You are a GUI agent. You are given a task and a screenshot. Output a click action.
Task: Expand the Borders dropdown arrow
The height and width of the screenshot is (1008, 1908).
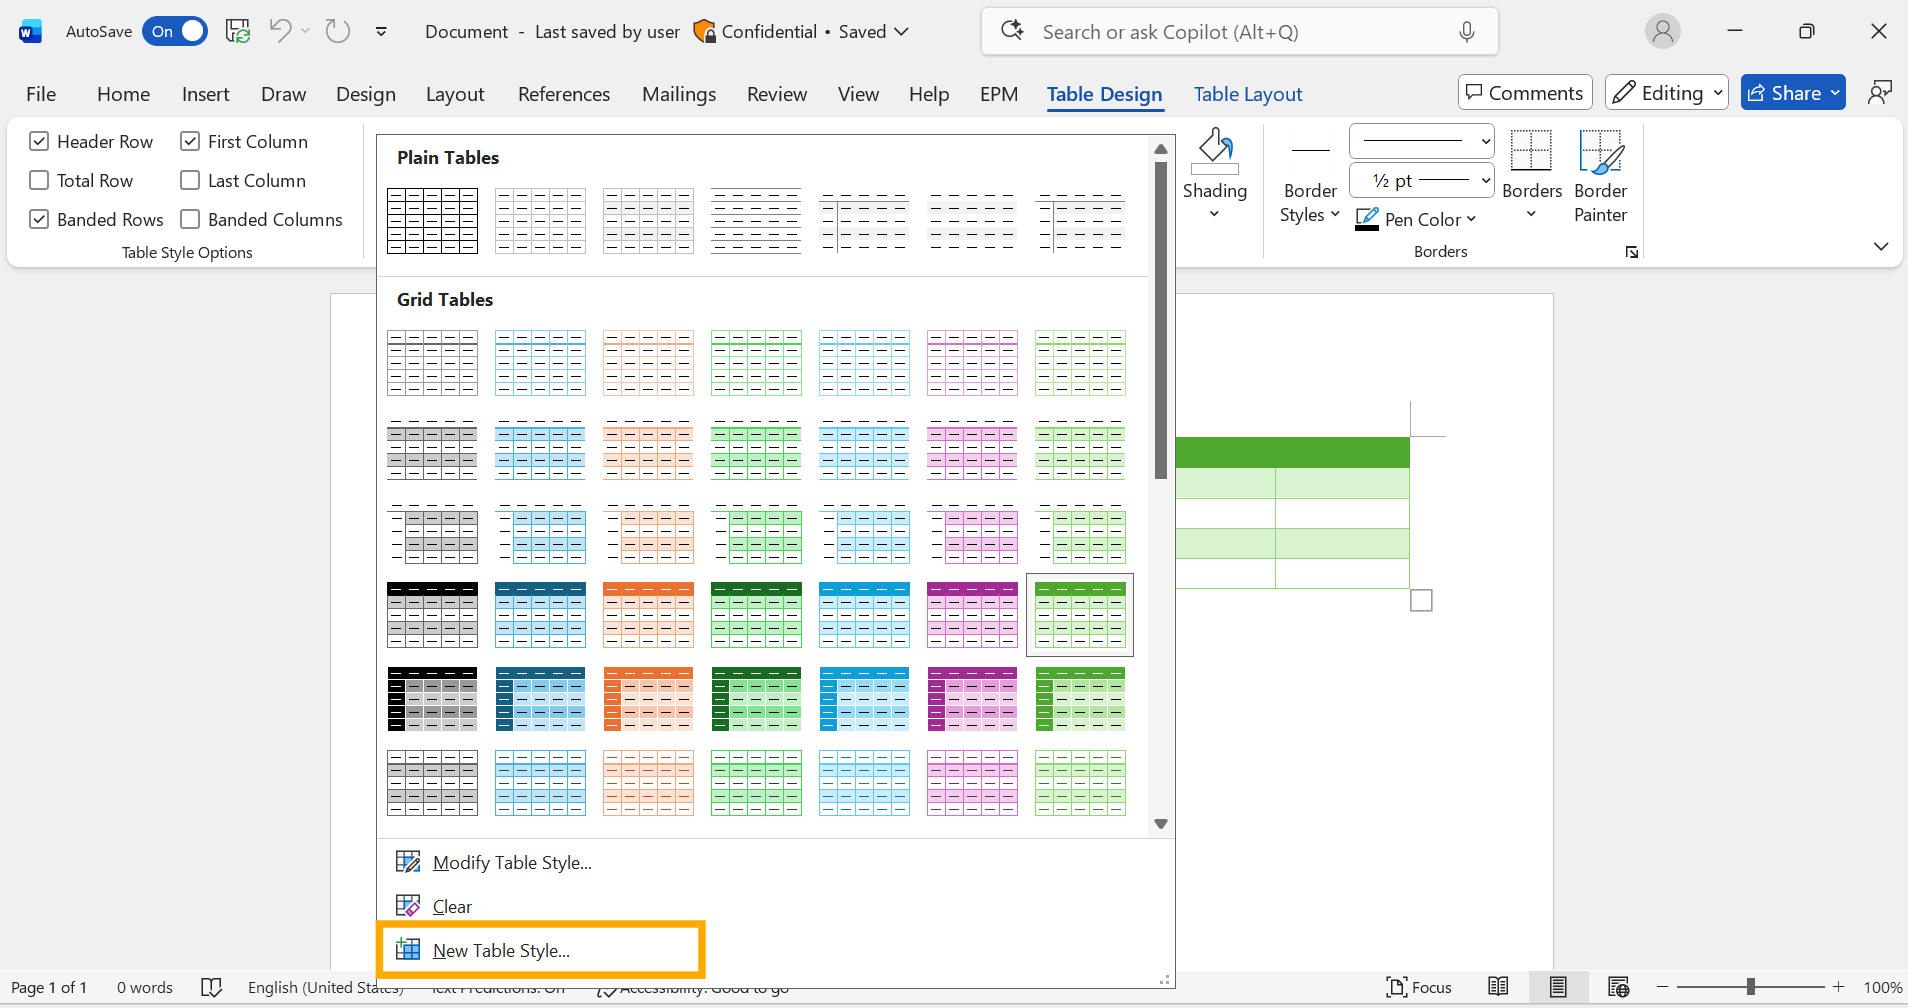[x=1531, y=214]
